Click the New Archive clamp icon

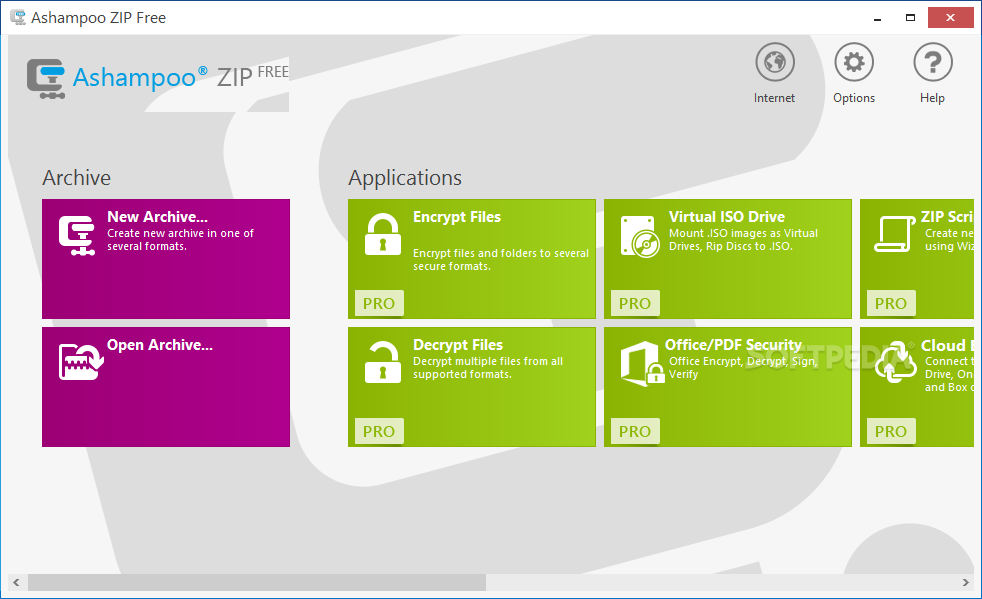(77, 236)
